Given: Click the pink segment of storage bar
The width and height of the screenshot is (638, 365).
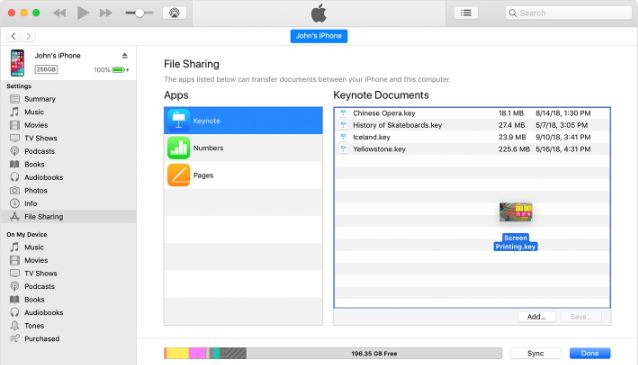Looking at the screenshot, I should coord(198,353).
